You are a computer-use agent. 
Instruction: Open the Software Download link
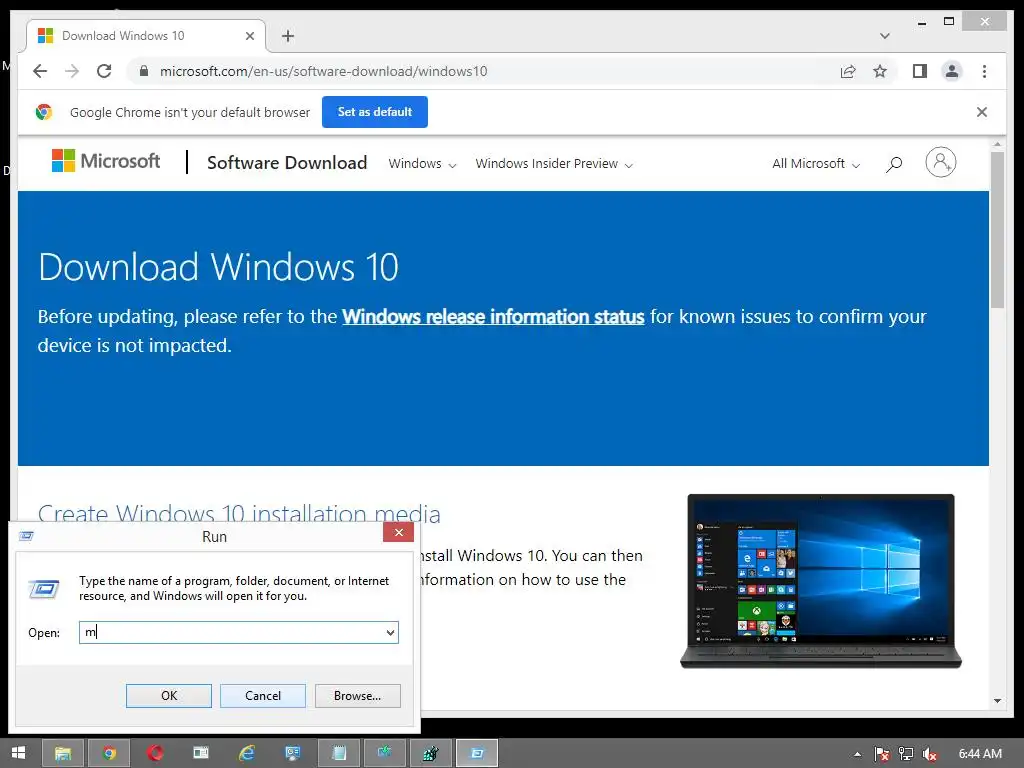(x=287, y=163)
